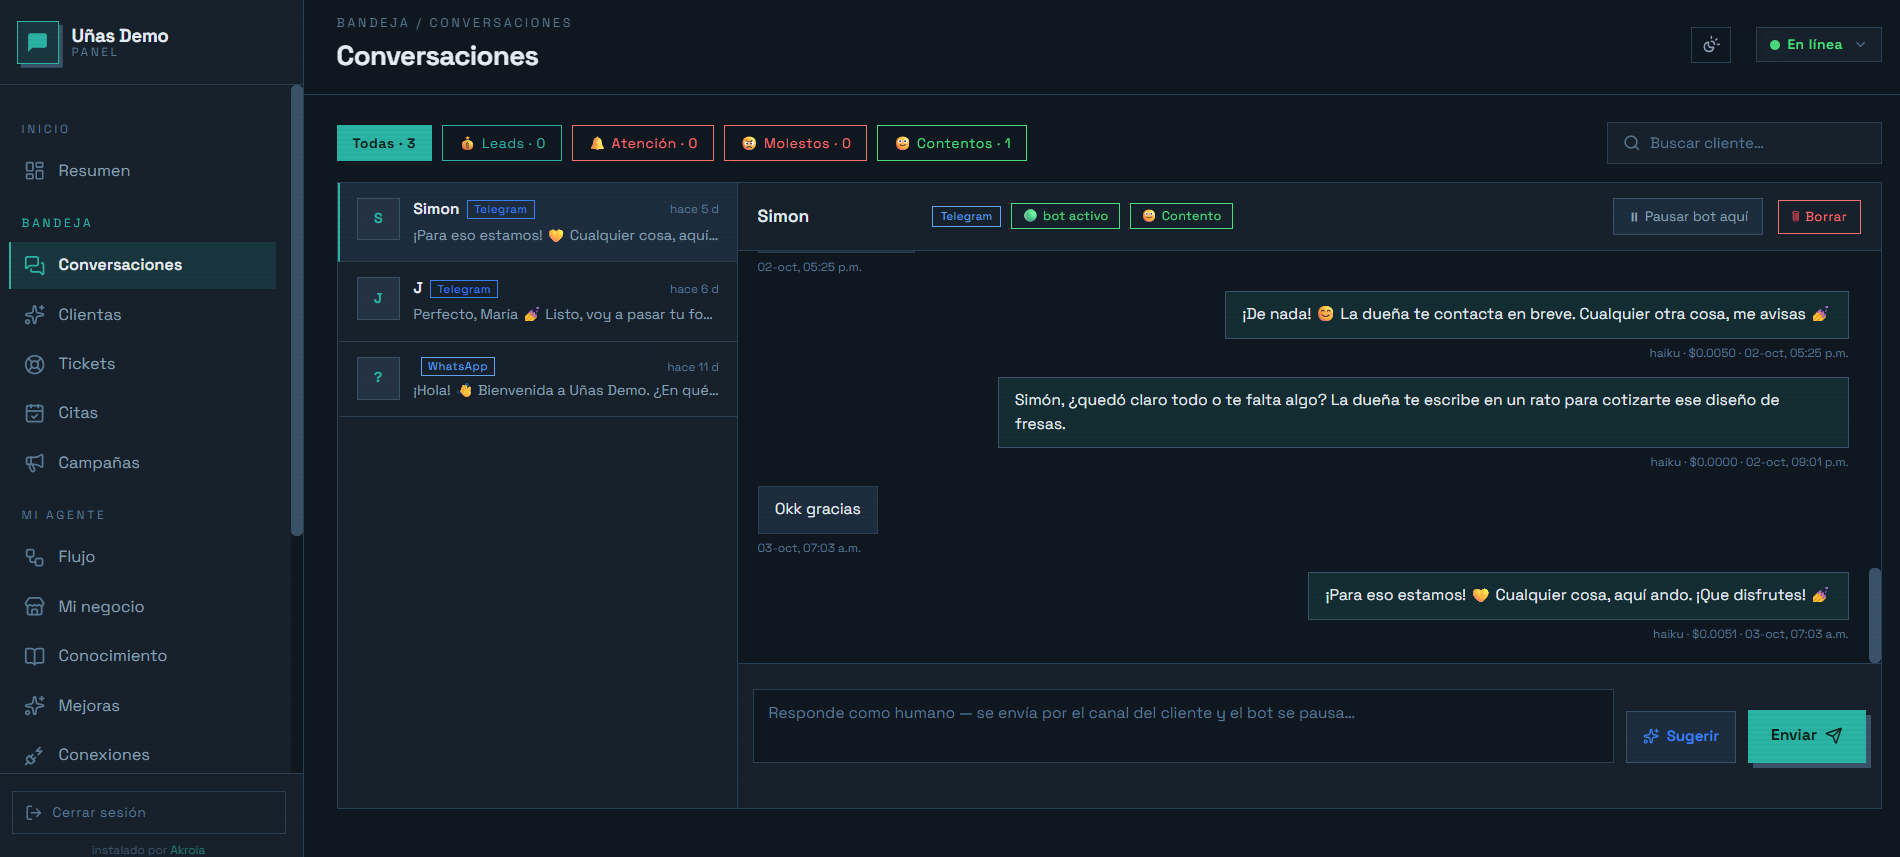Click the Mejoras sparkles icon
Viewport: 1900px width, 857px height.
point(35,706)
